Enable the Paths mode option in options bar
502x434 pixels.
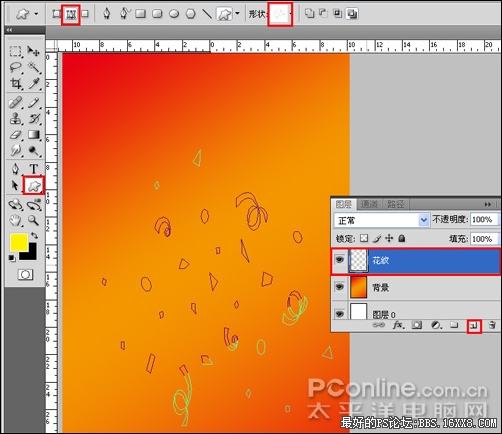coord(71,14)
